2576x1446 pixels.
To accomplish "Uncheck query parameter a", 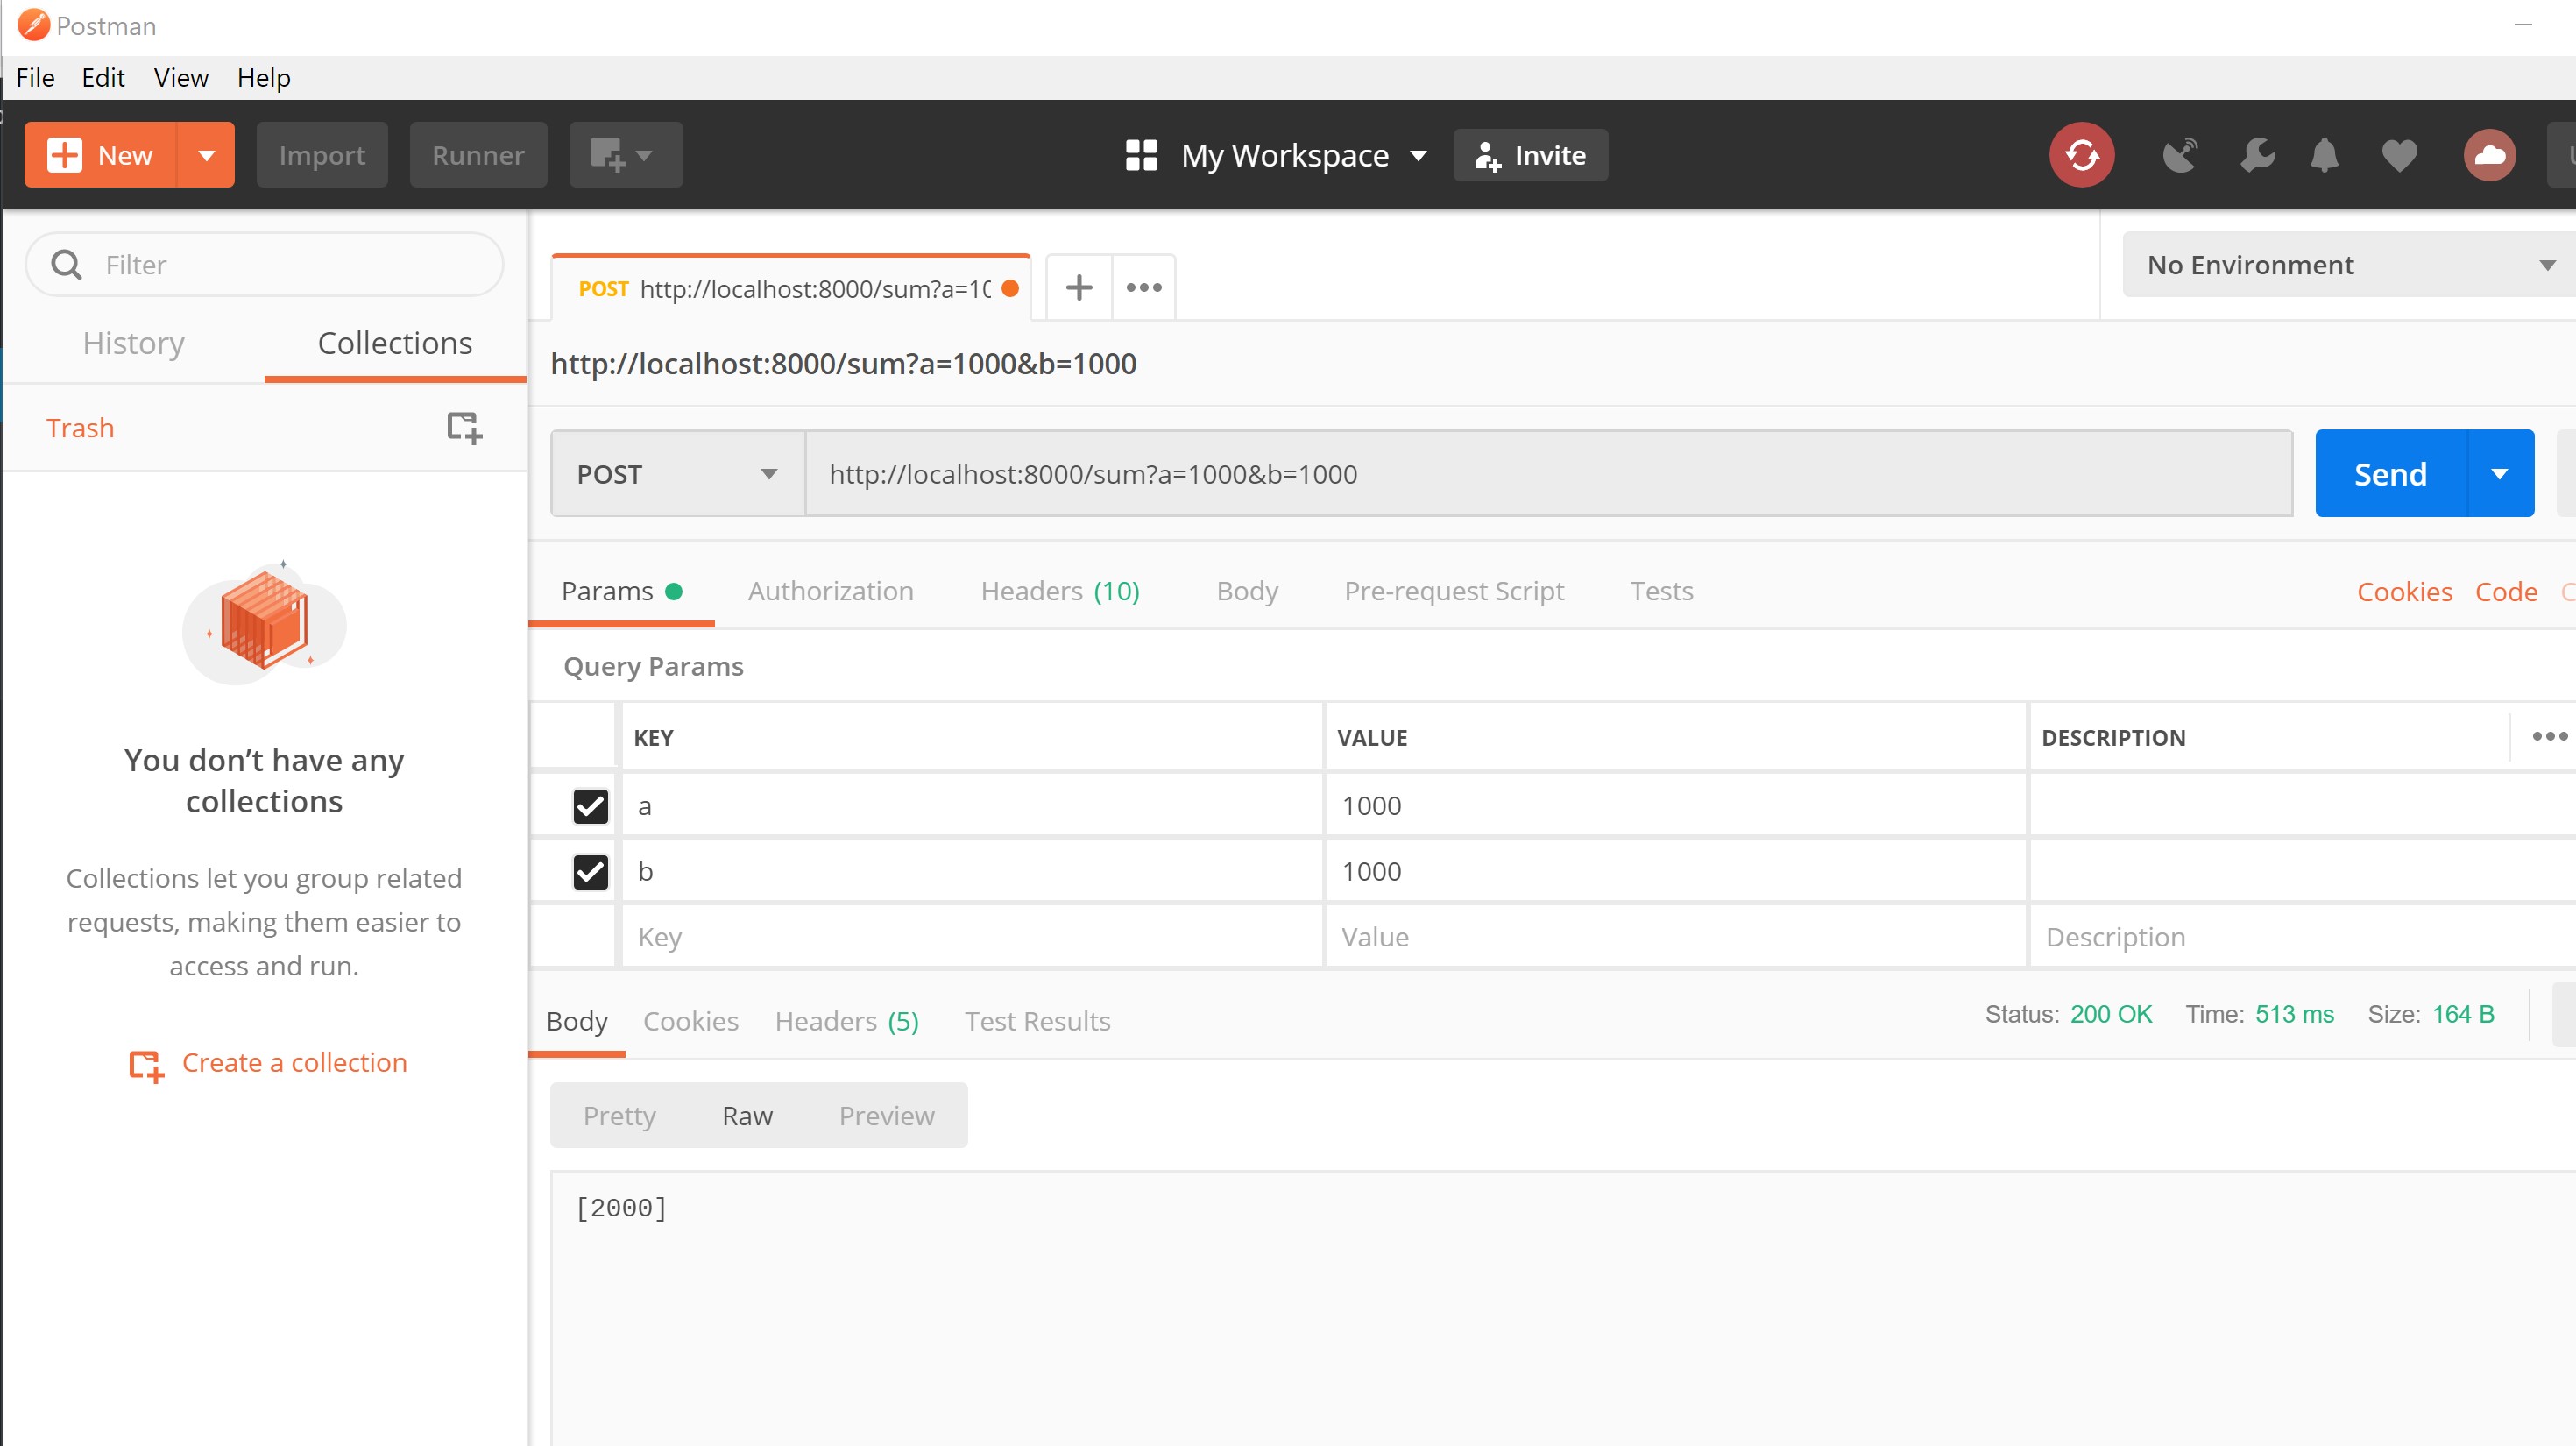I will tap(590, 806).
